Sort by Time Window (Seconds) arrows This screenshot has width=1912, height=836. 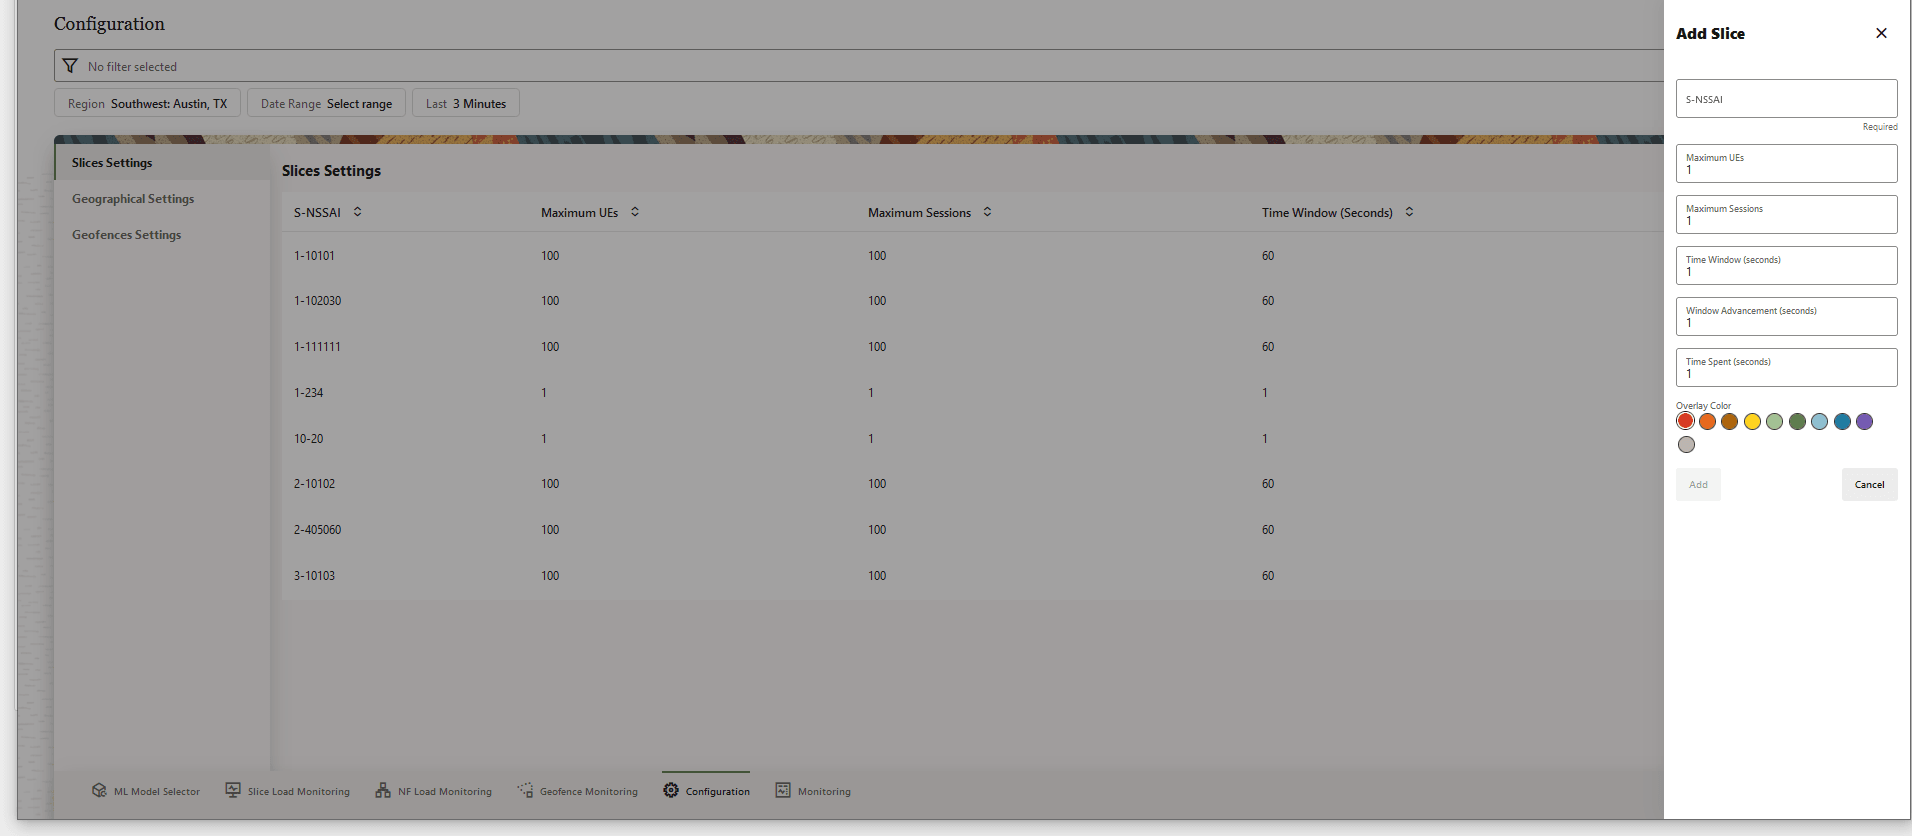(x=1409, y=212)
